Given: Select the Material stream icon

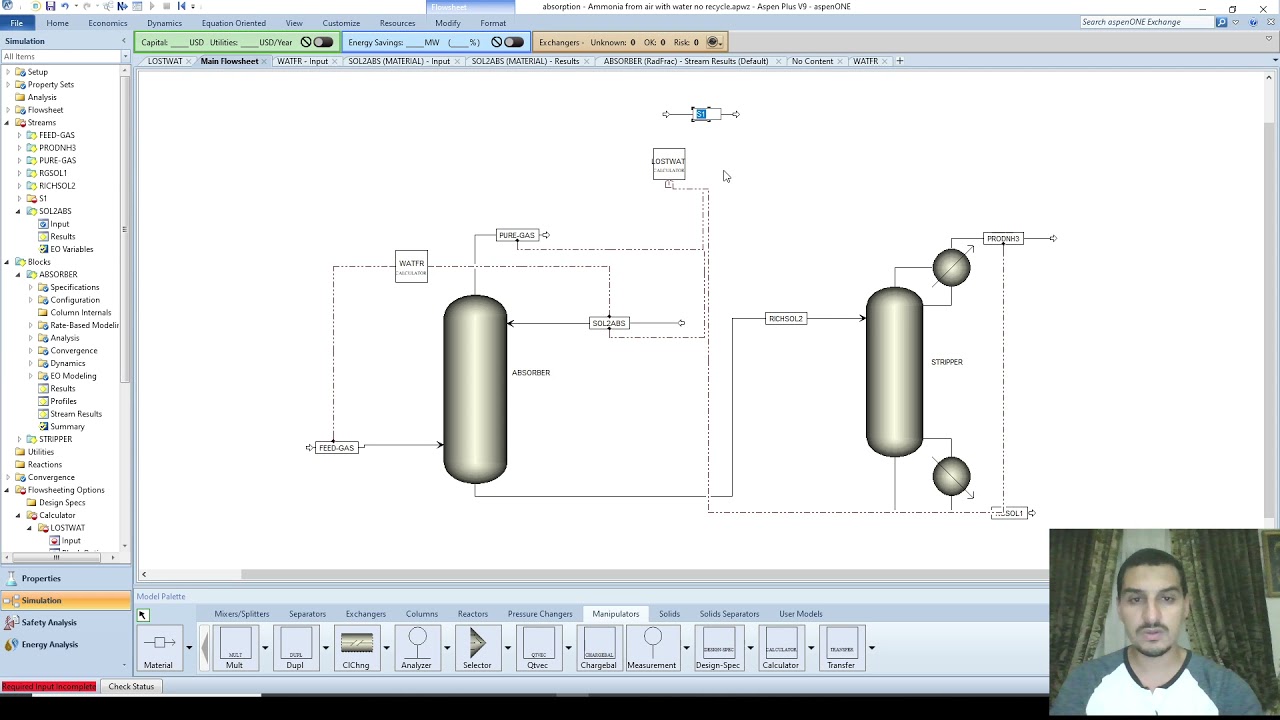Looking at the screenshot, I should (x=158, y=648).
